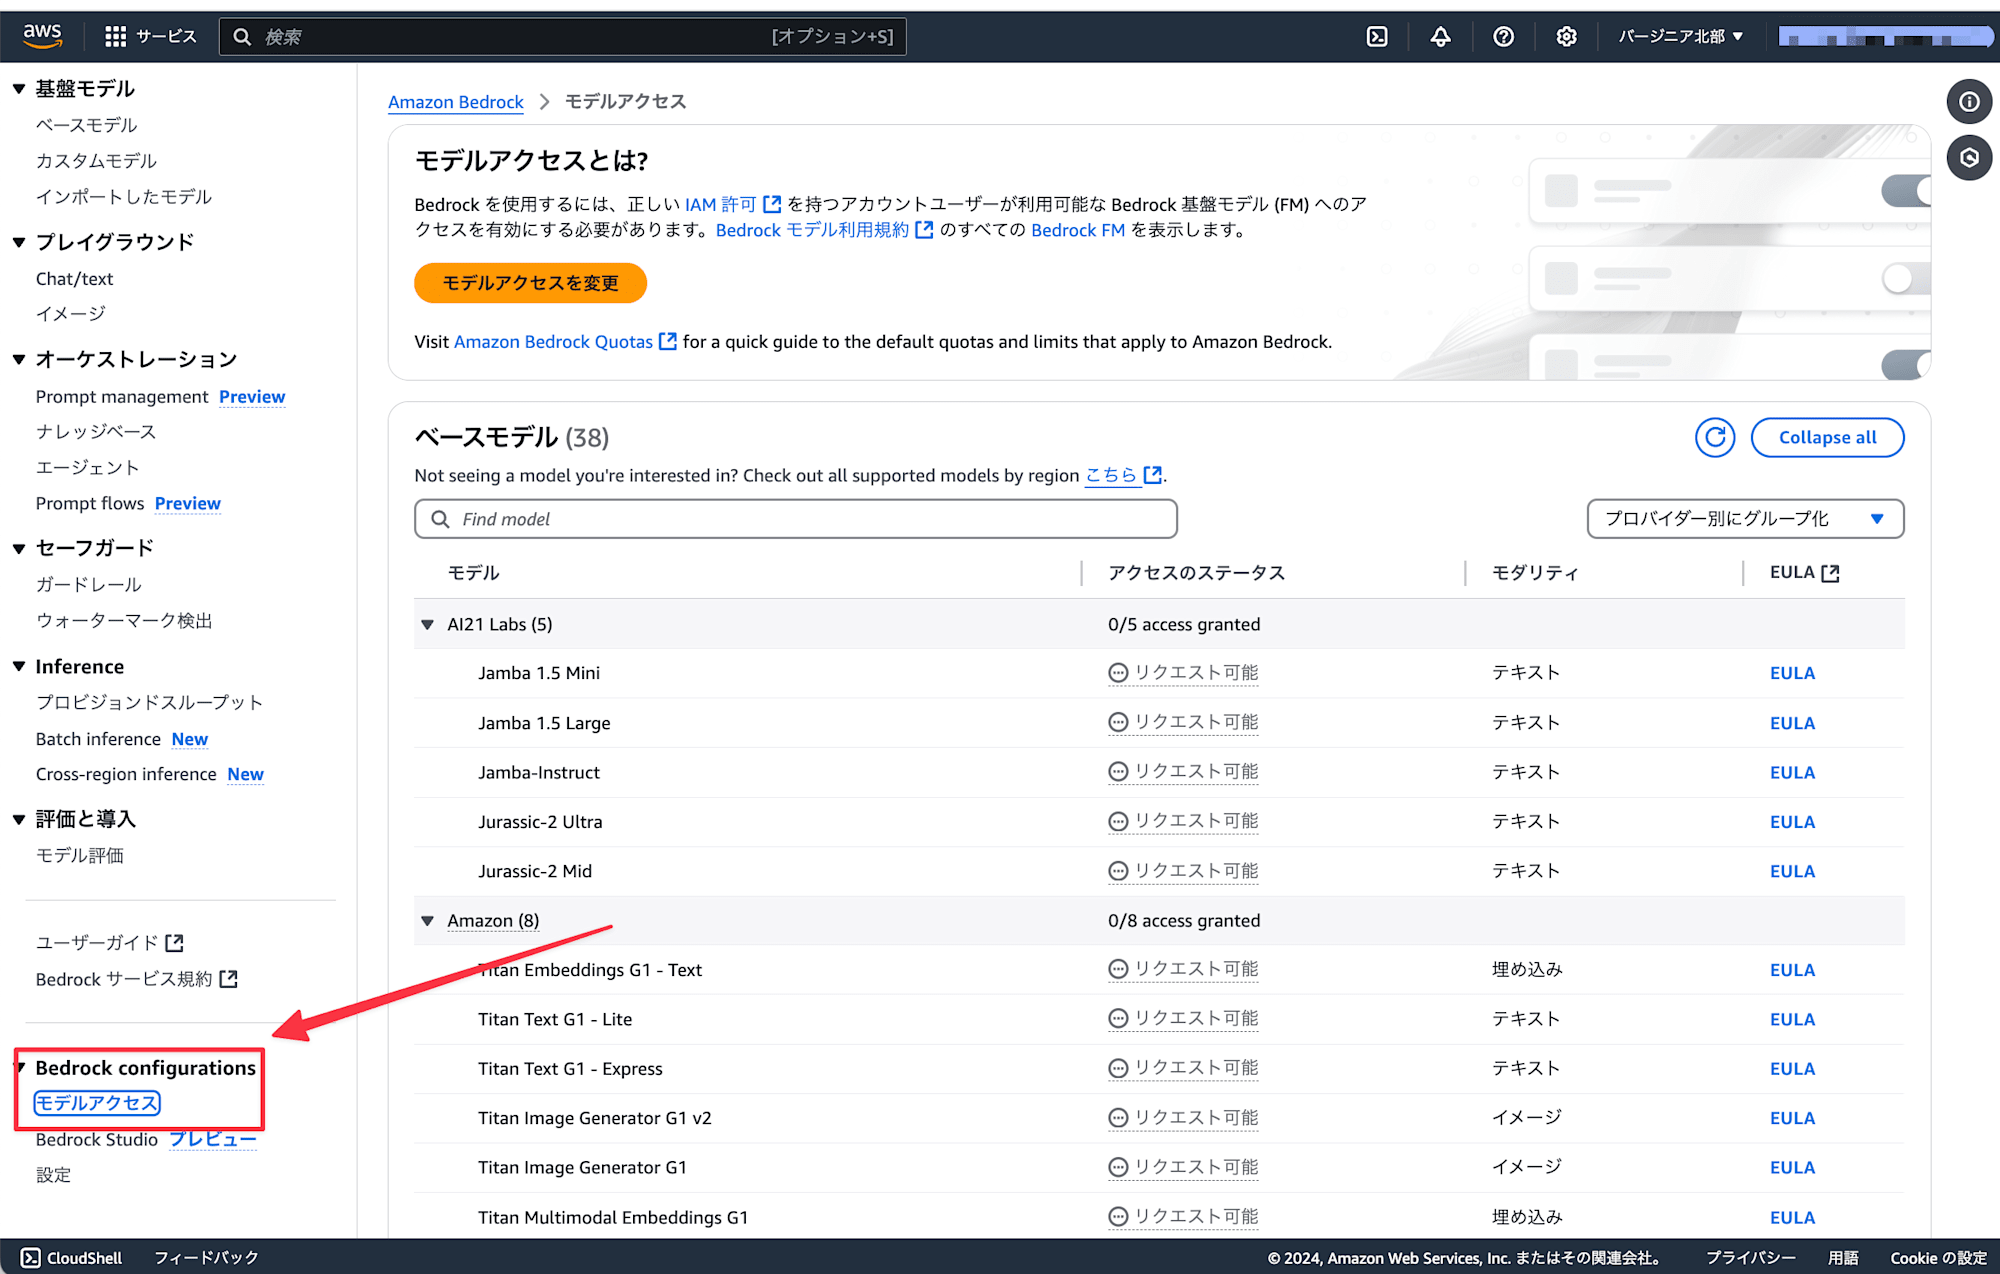Open カスタムモデル in sidebar
The width and height of the screenshot is (2000, 1274).
96,161
